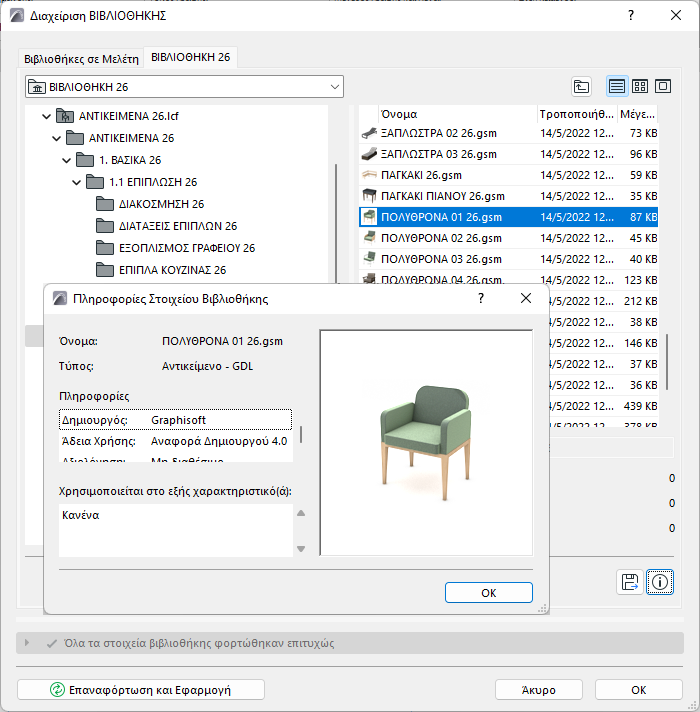
Task: Click the down arrow of usage list
Action: (x=301, y=549)
